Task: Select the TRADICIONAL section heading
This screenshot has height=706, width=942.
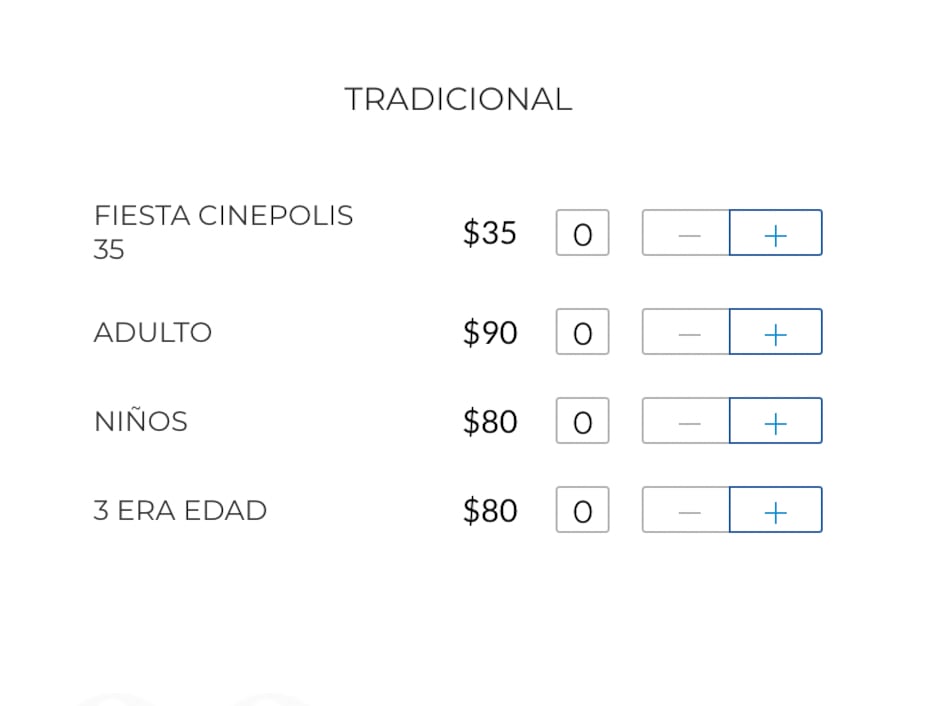Action: 459,98
